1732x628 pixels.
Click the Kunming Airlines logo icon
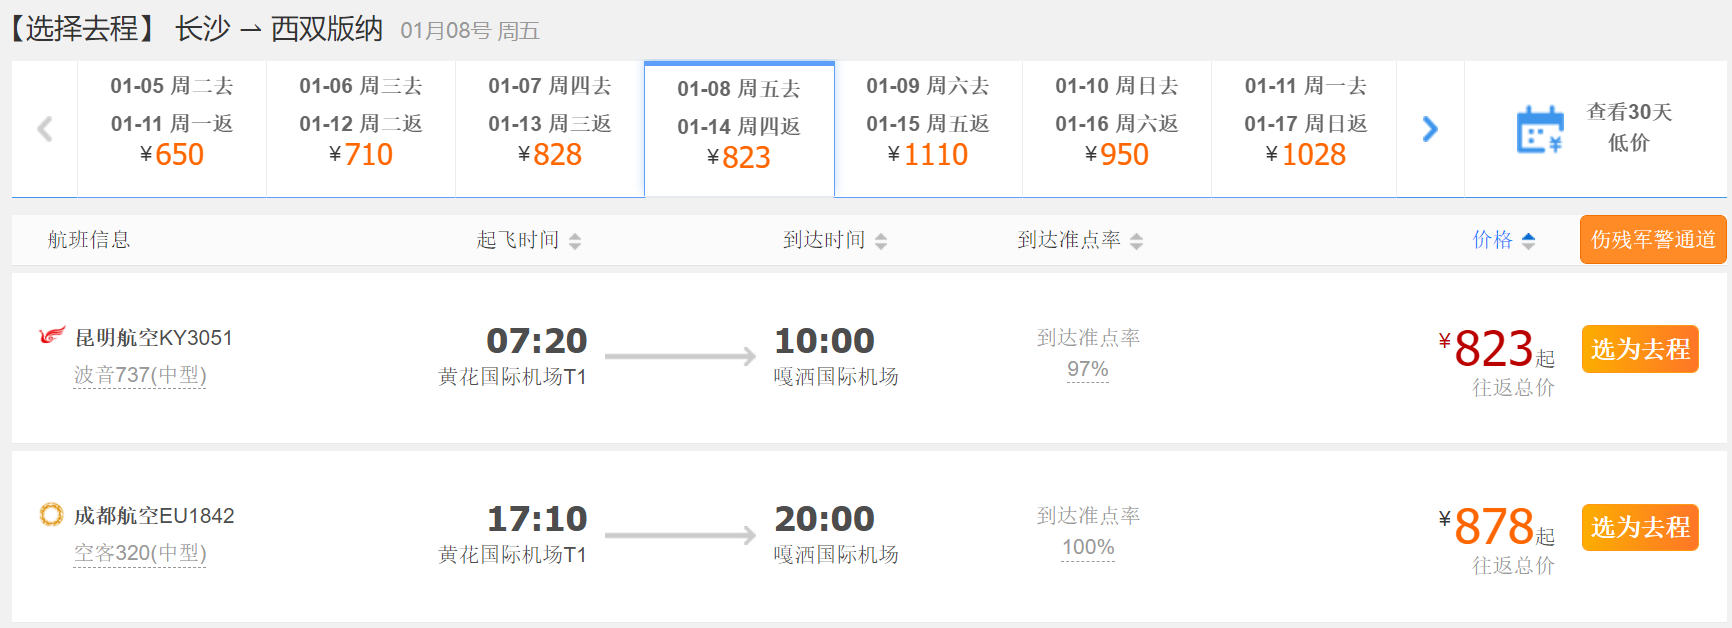pos(51,335)
